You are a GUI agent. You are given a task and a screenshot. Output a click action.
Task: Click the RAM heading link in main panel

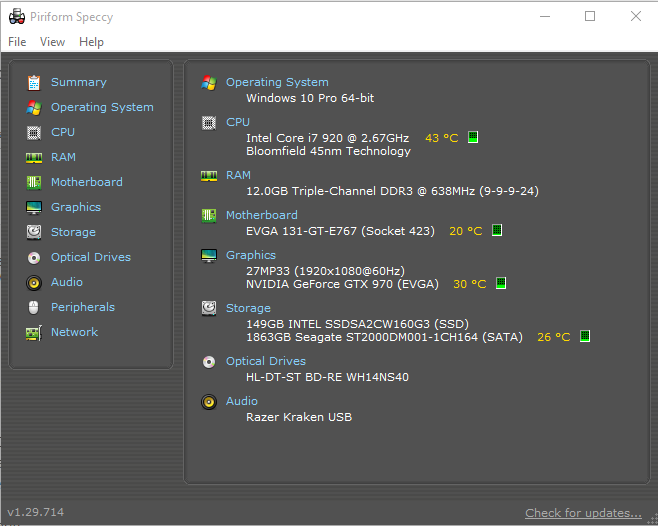[238, 175]
